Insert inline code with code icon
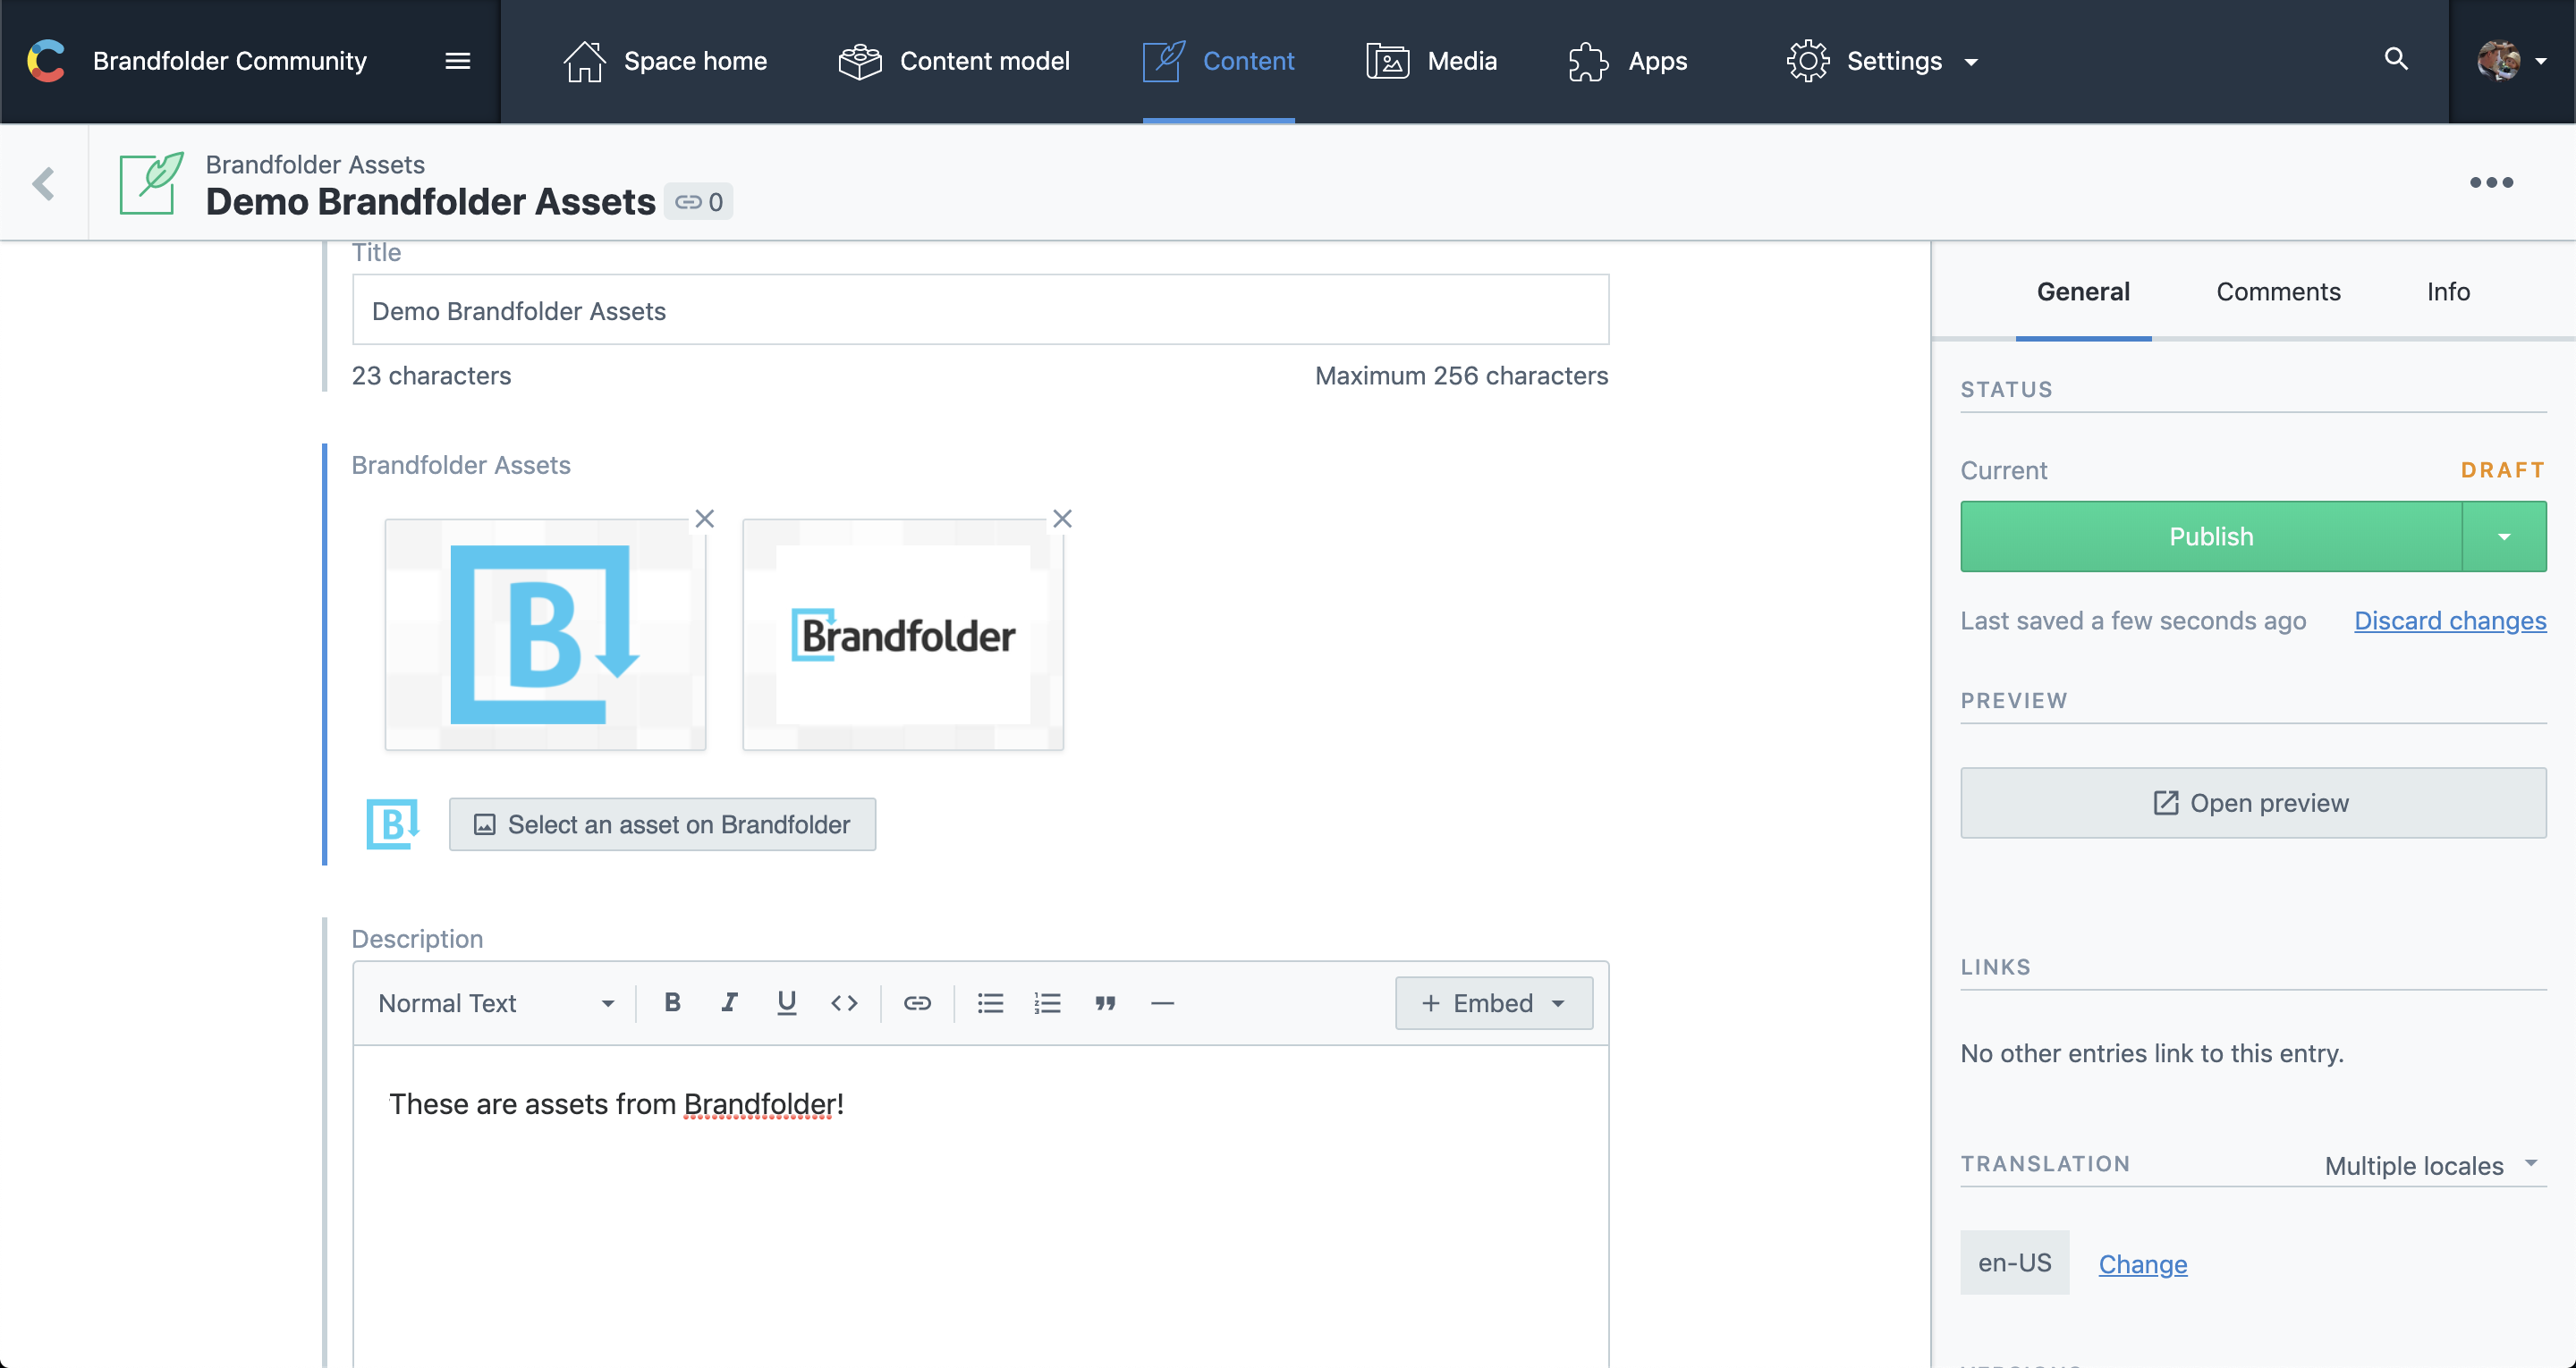2576x1368 pixels. click(844, 1003)
